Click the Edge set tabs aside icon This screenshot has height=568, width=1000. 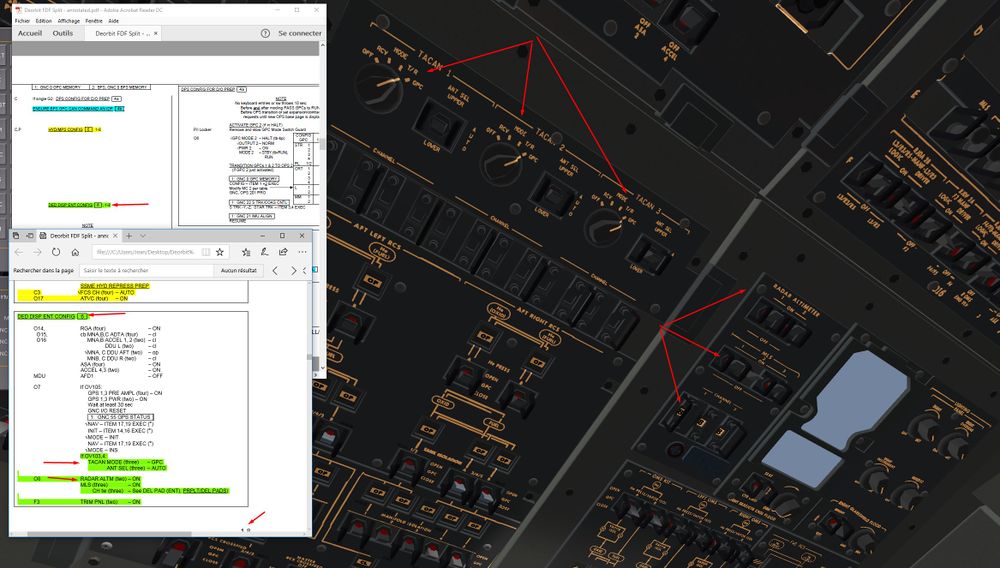click(x=29, y=236)
